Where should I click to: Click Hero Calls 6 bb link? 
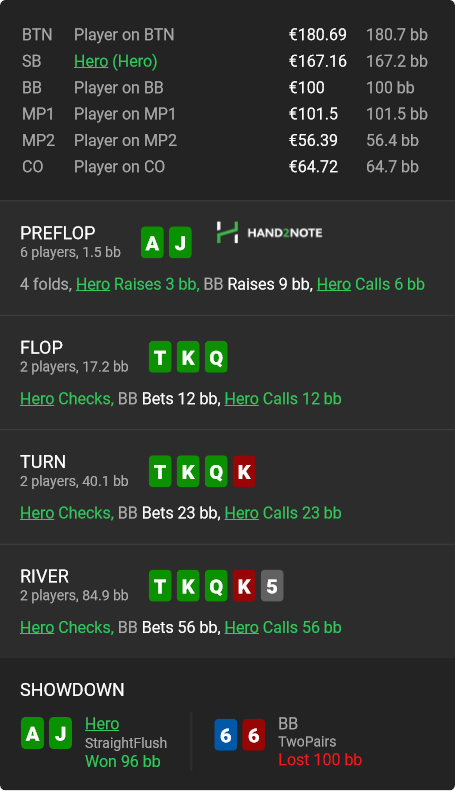click(x=371, y=284)
